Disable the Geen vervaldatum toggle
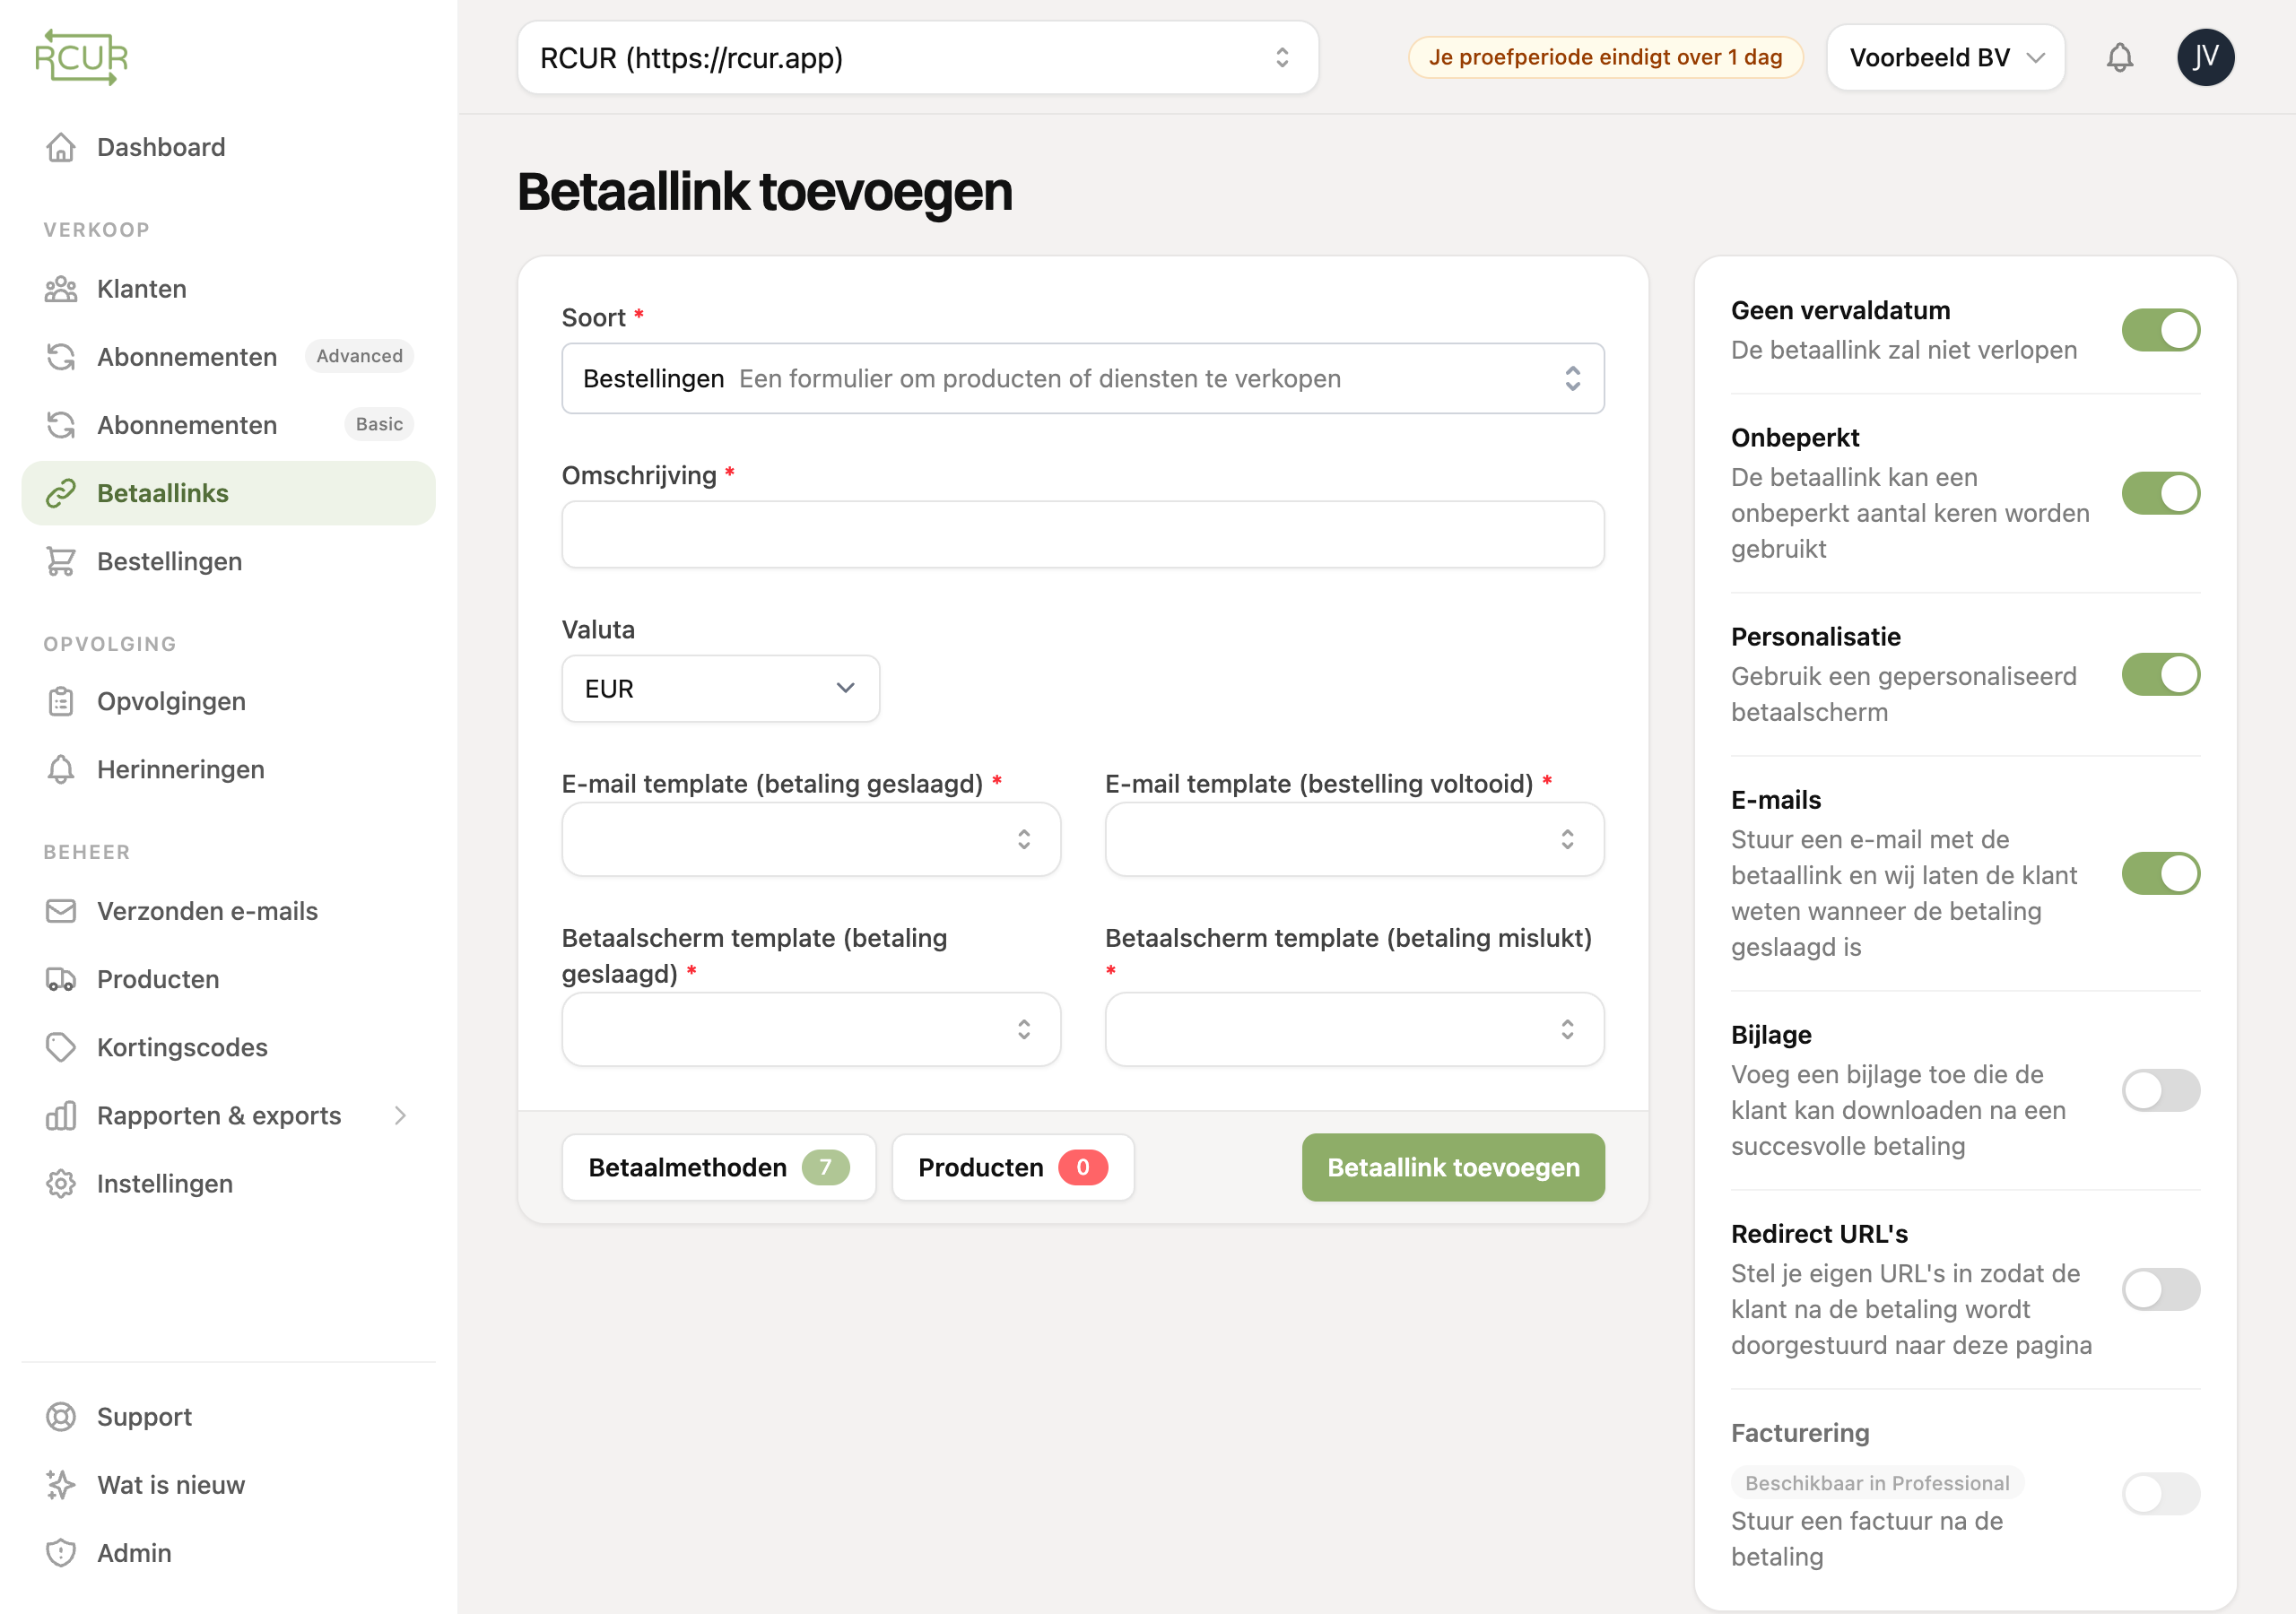 pyautogui.click(x=2160, y=330)
